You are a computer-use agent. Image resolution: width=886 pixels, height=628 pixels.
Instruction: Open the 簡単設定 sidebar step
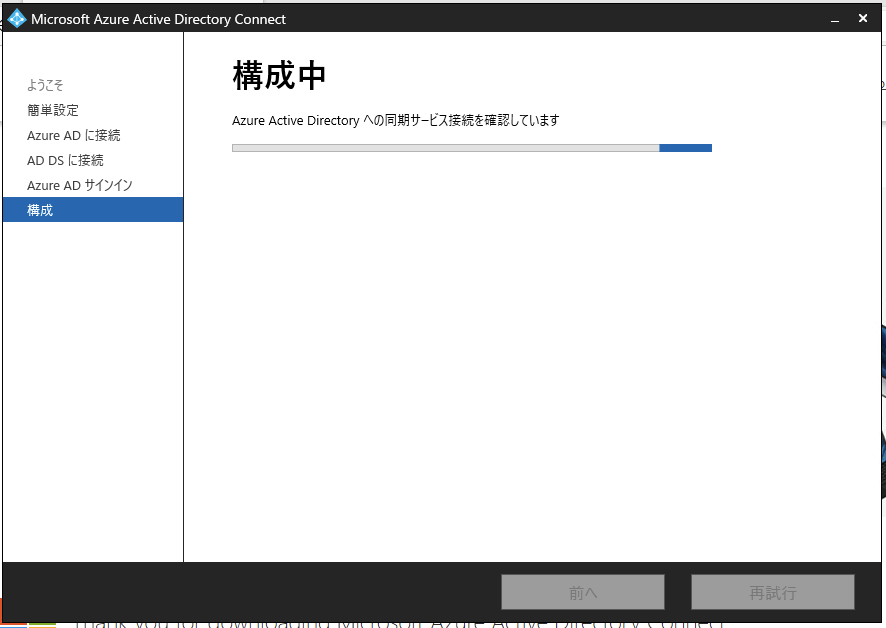coord(53,110)
